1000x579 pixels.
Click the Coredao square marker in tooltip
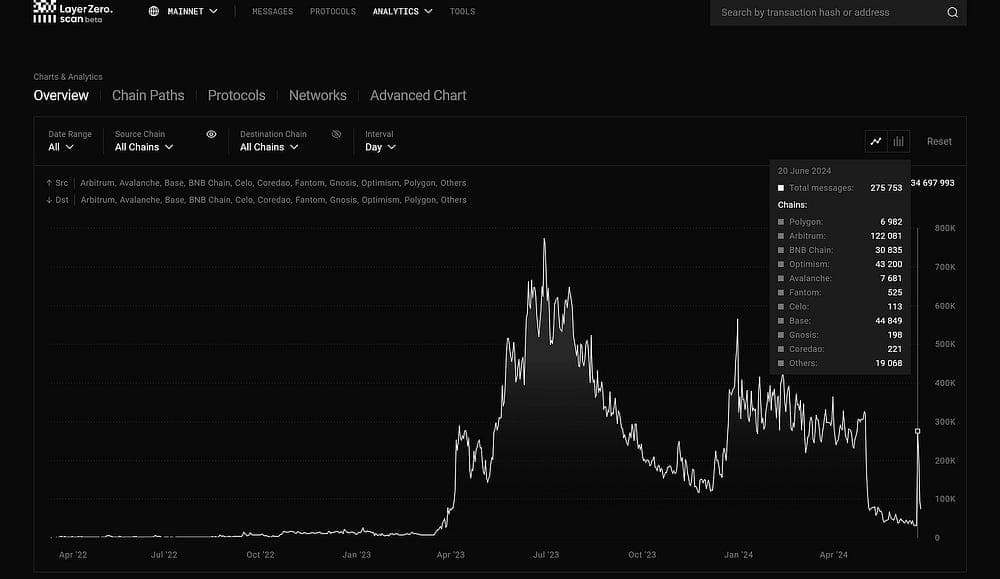point(781,349)
